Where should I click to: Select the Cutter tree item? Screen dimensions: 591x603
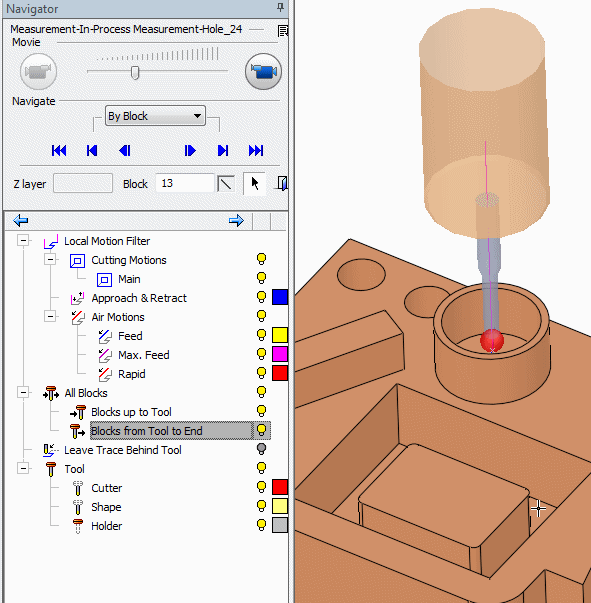(107, 488)
